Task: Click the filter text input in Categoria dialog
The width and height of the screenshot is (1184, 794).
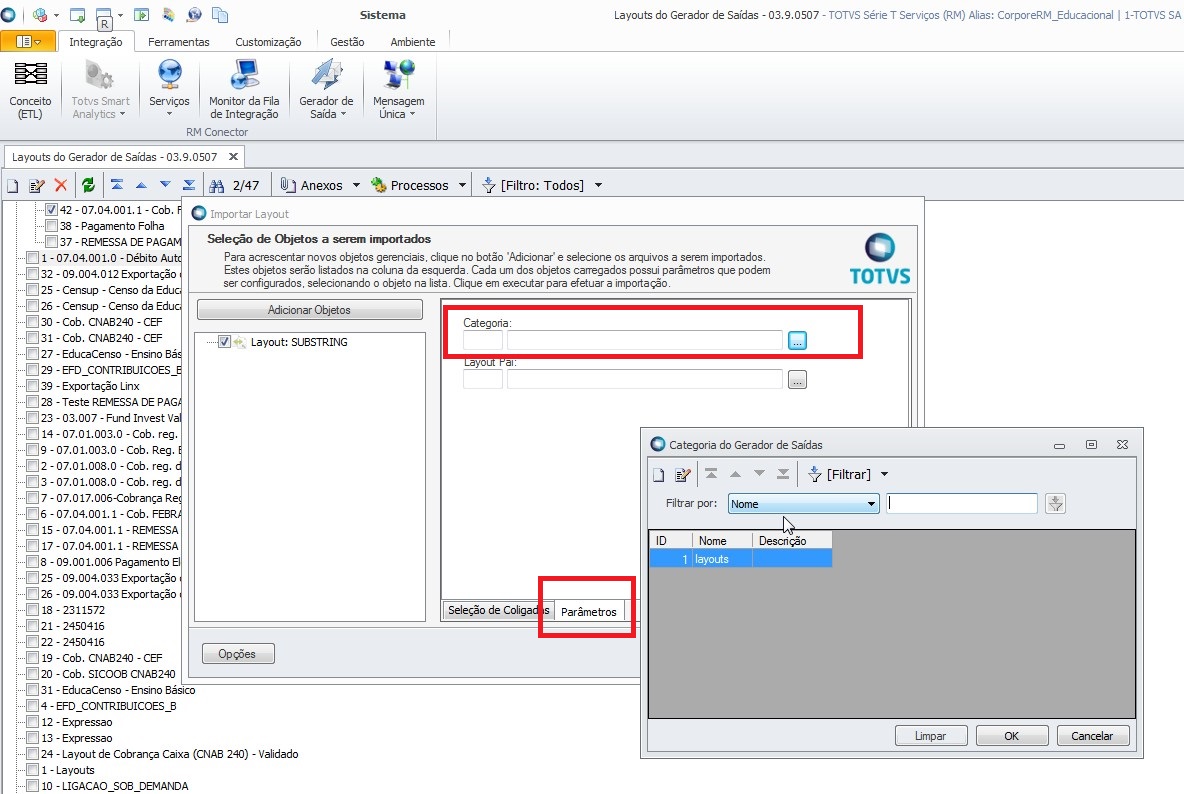Action: coord(962,503)
